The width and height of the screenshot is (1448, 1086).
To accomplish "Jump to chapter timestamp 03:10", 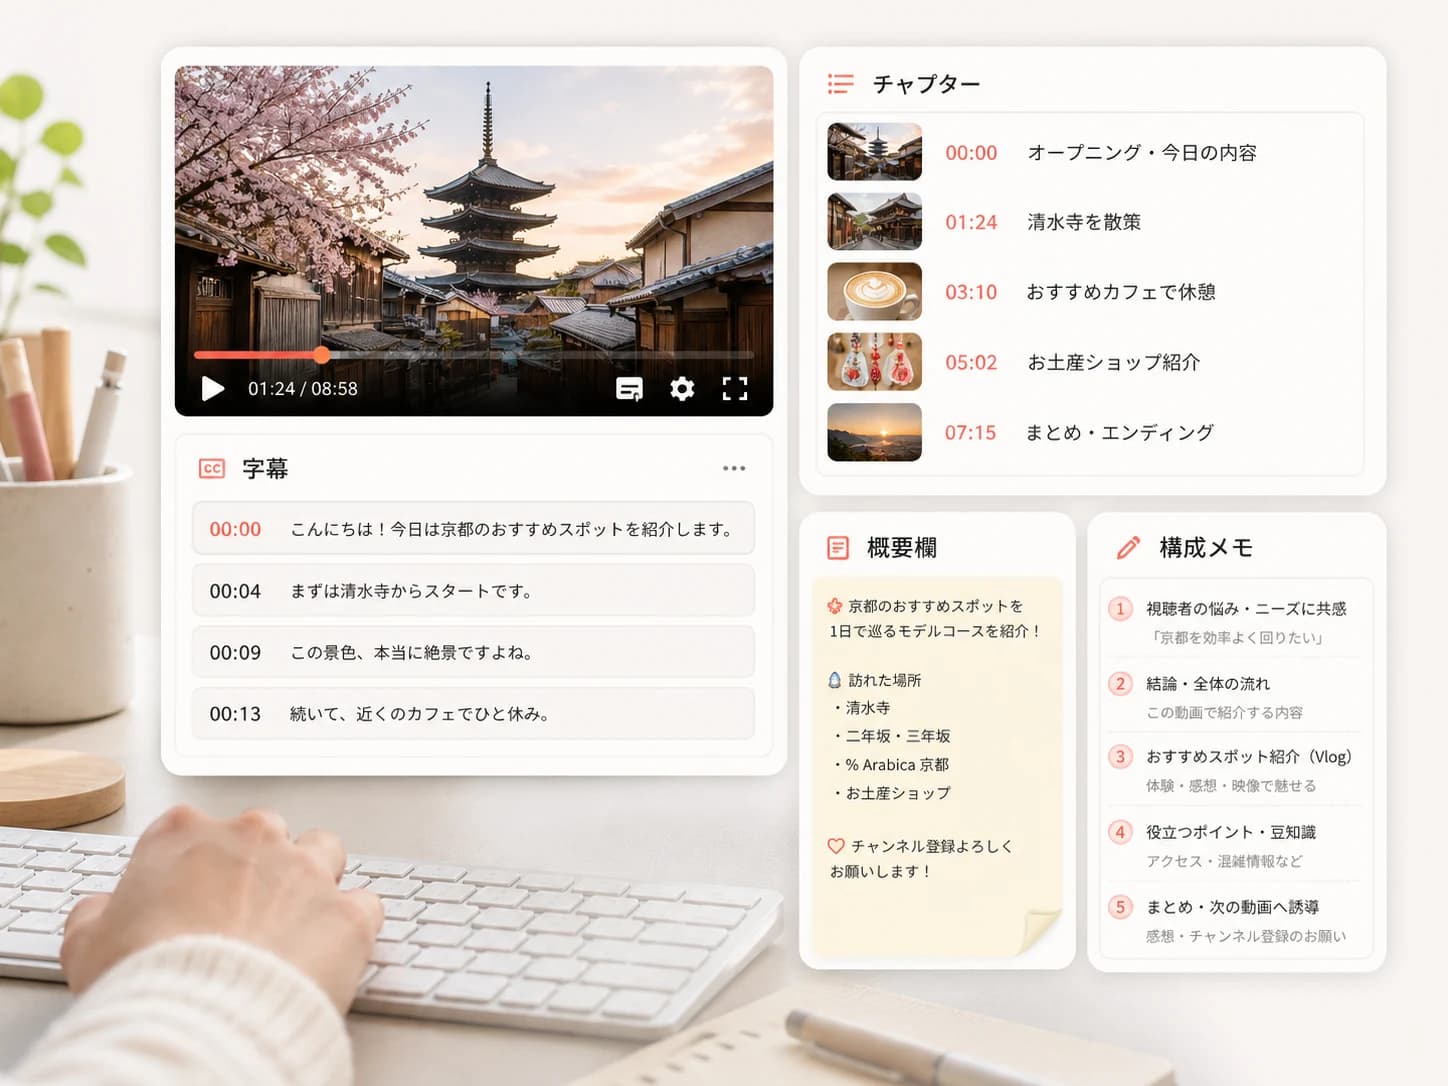I will click(x=971, y=292).
